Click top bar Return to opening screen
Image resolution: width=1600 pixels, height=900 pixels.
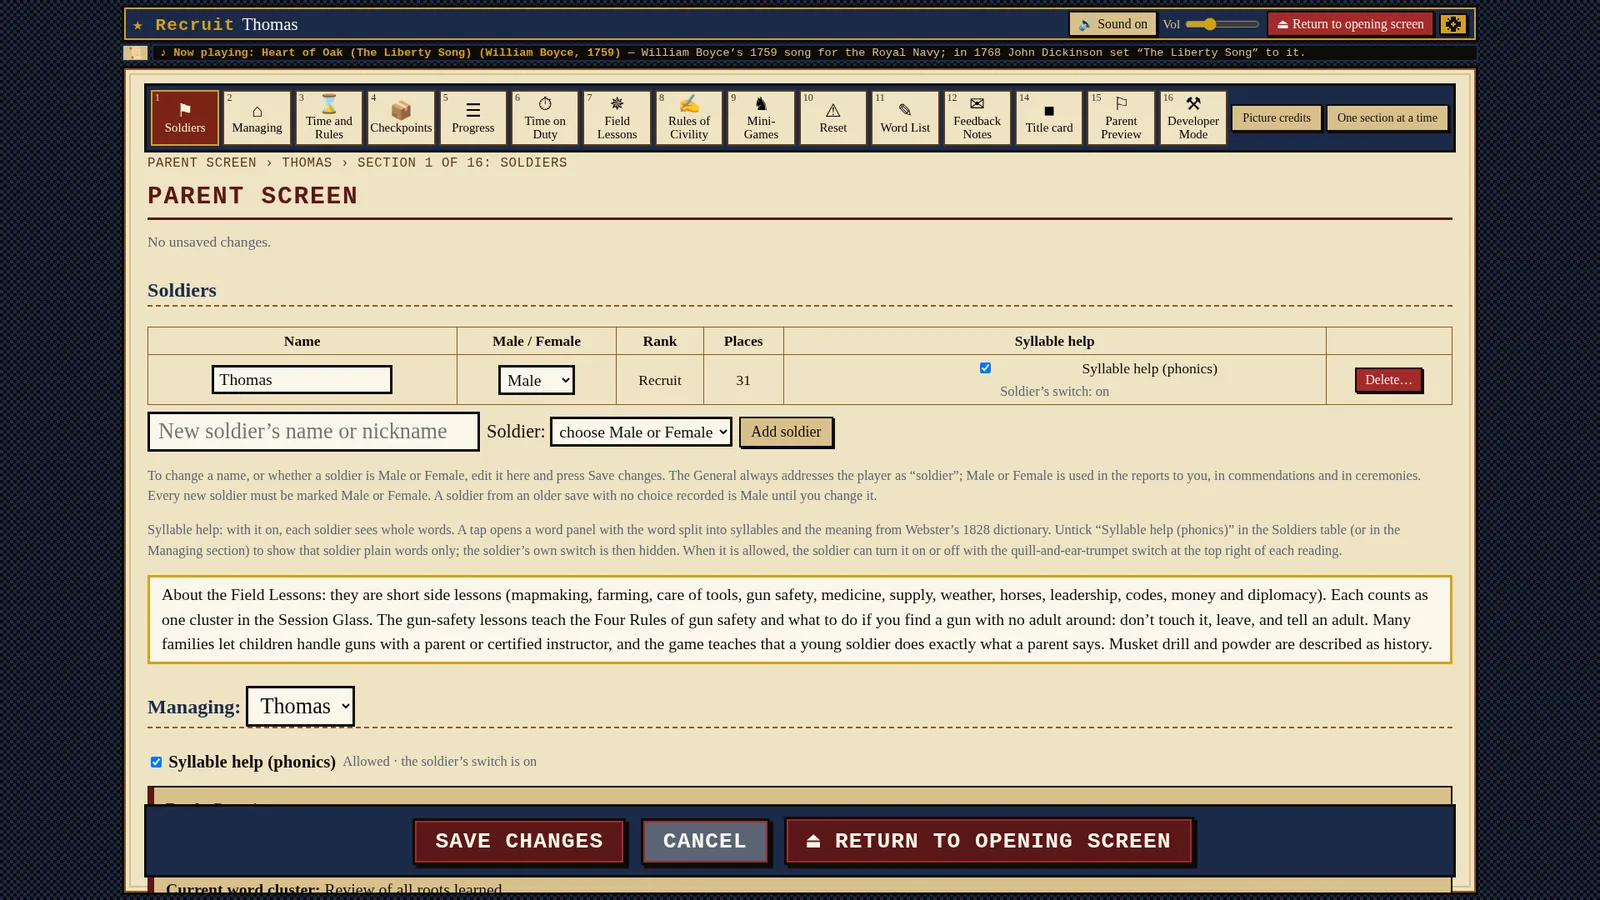(x=1350, y=24)
